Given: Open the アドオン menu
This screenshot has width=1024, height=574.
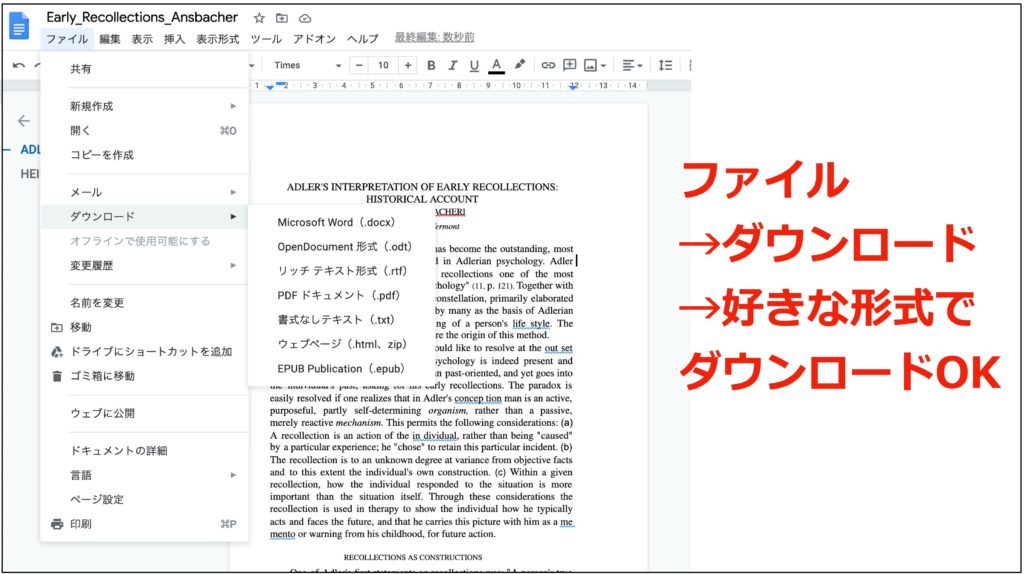Looking at the screenshot, I should point(314,39).
